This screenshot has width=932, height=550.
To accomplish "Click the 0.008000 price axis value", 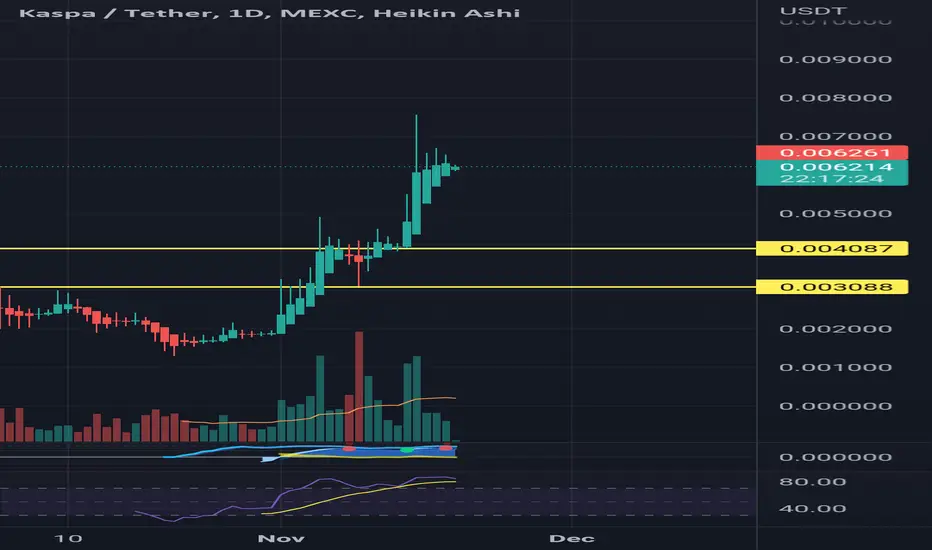I will click(x=835, y=98).
